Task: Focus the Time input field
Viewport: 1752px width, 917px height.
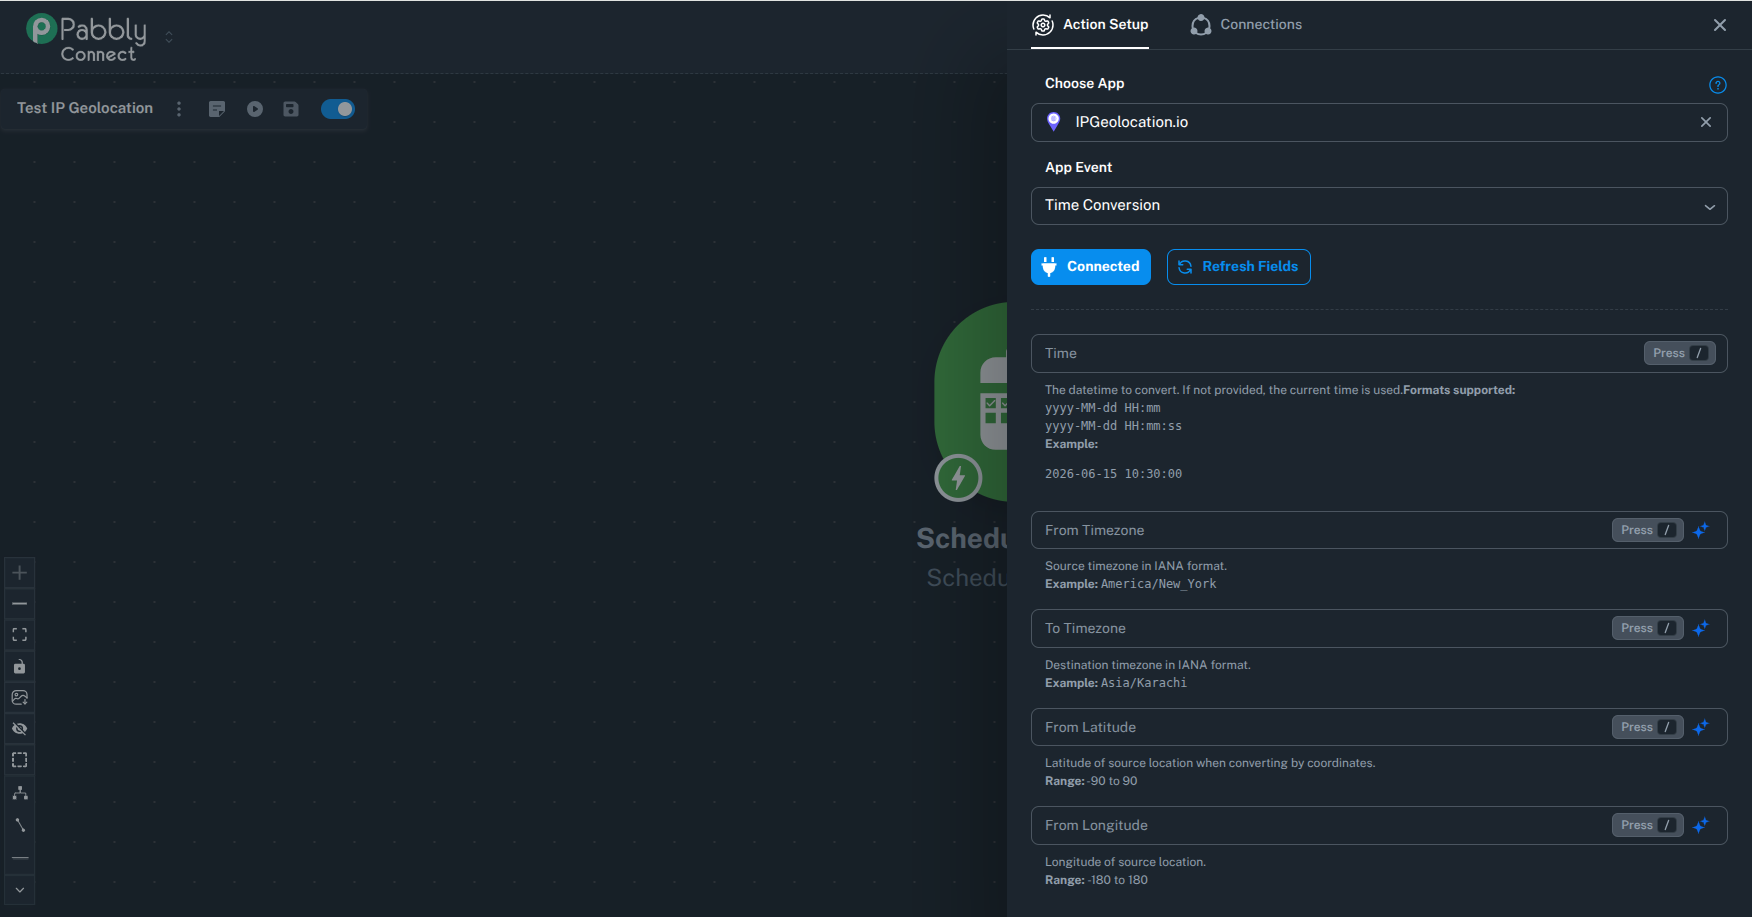Action: pos(1379,353)
